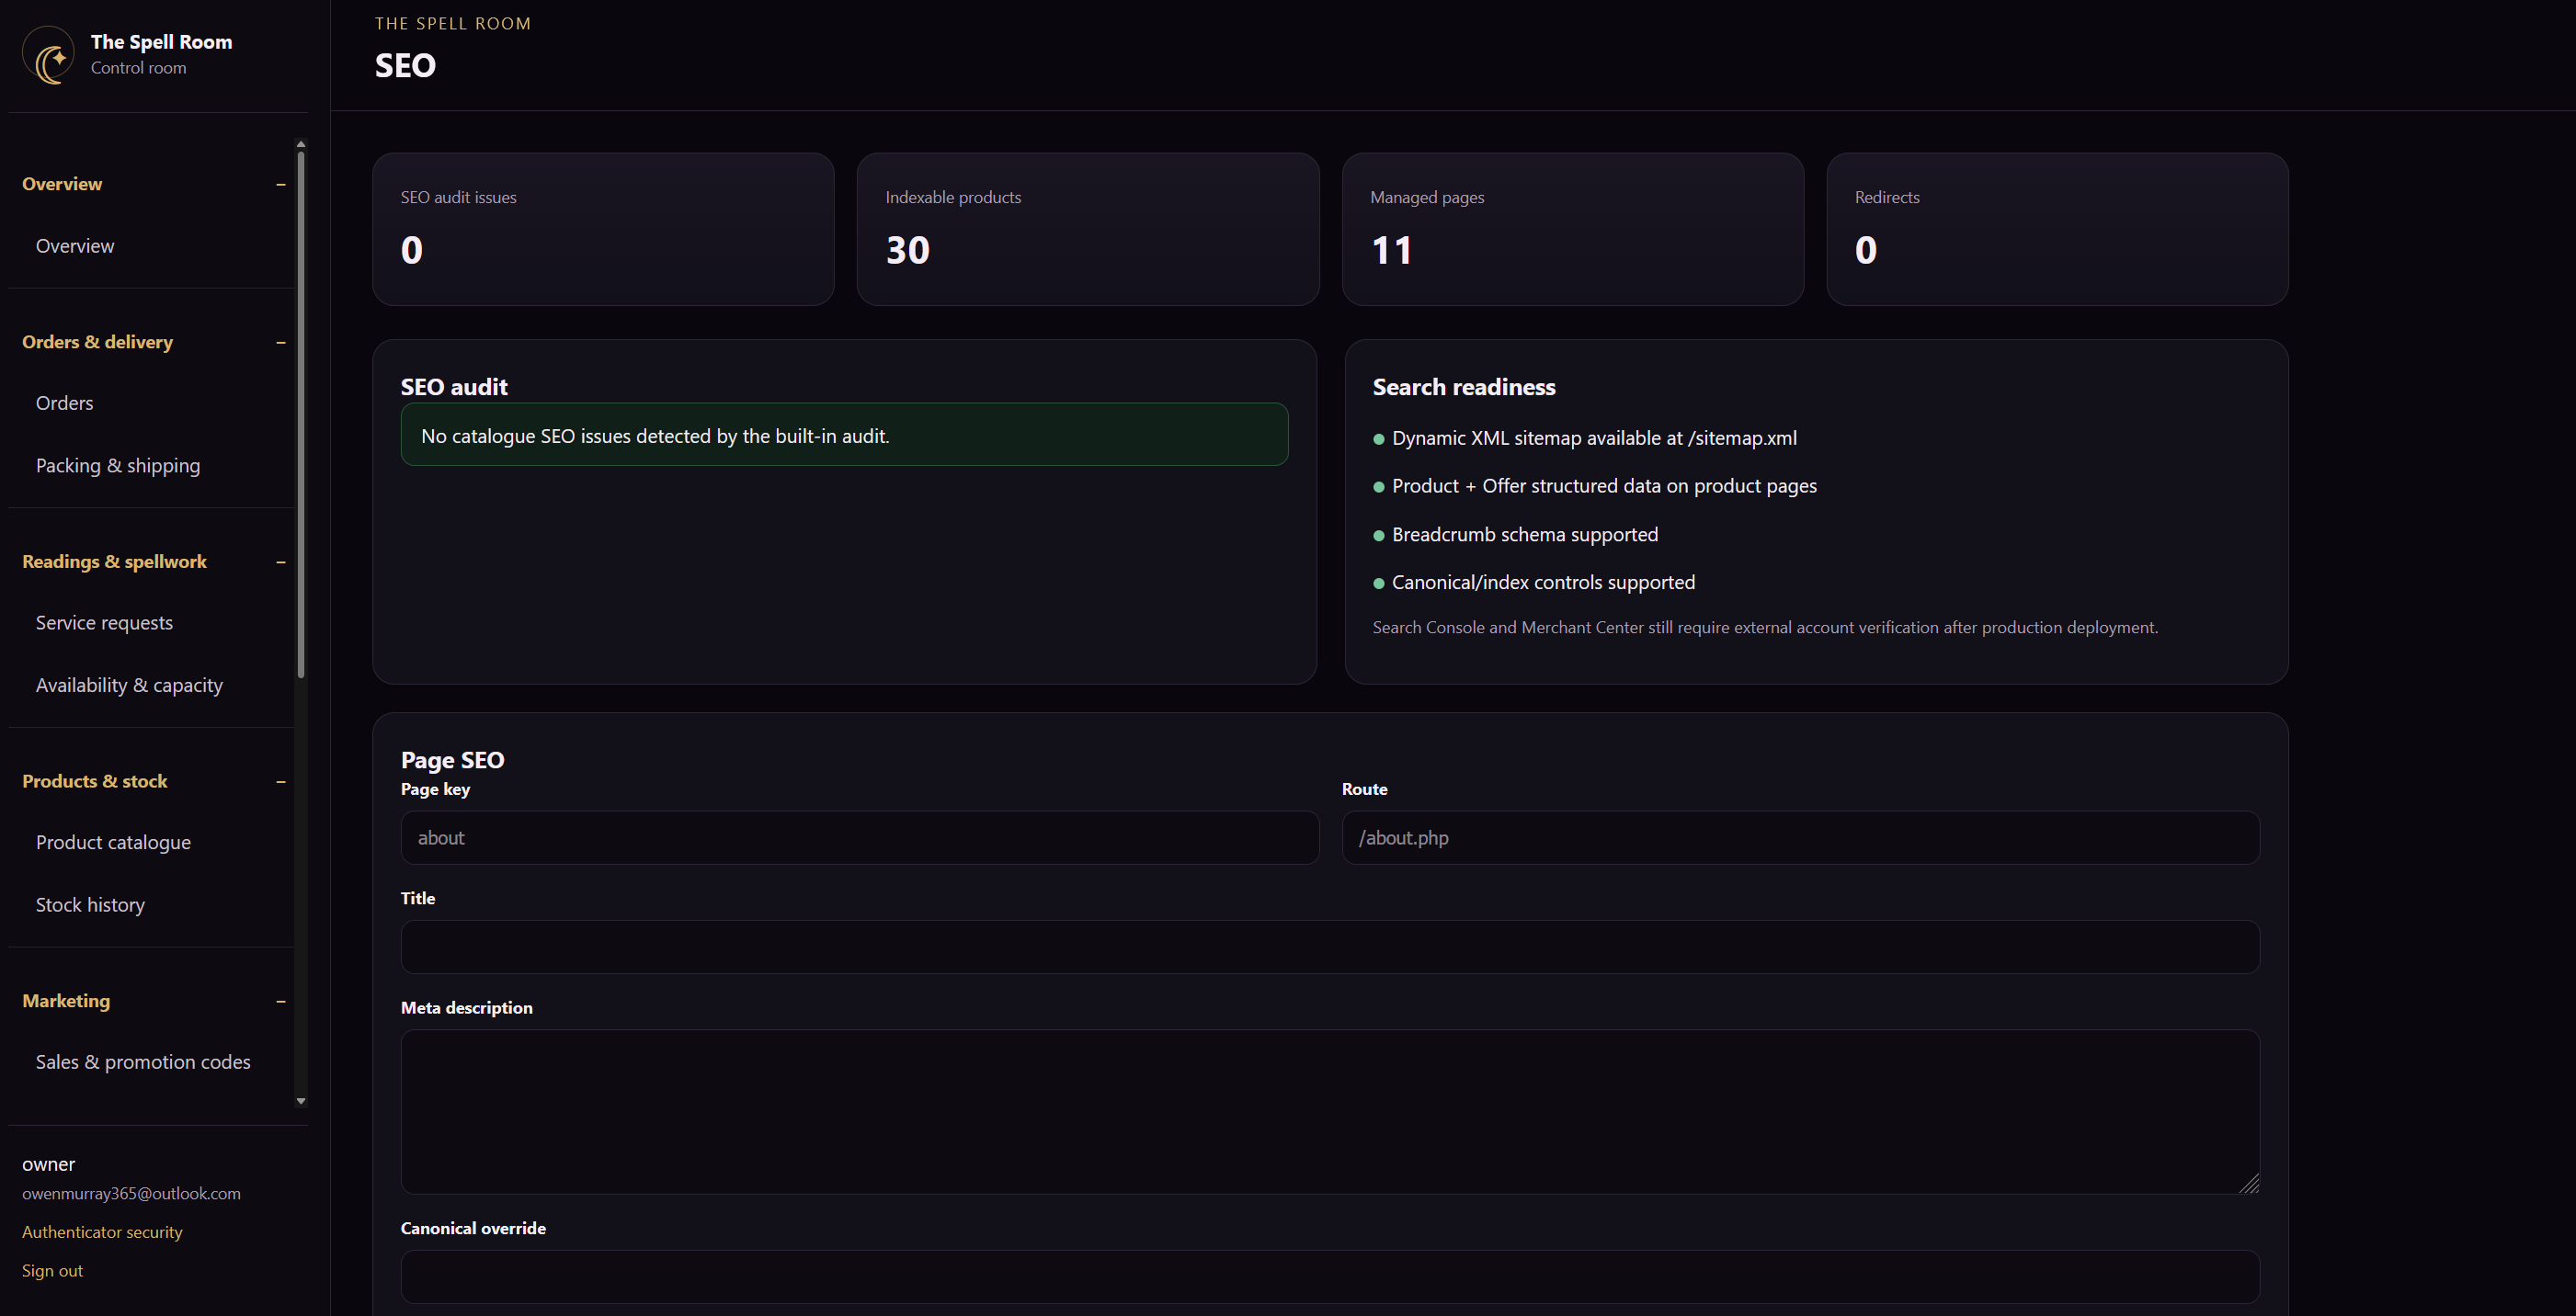Open Authenticator security link
Screen dimensions: 2576x1316
click(x=102, y=1232)
